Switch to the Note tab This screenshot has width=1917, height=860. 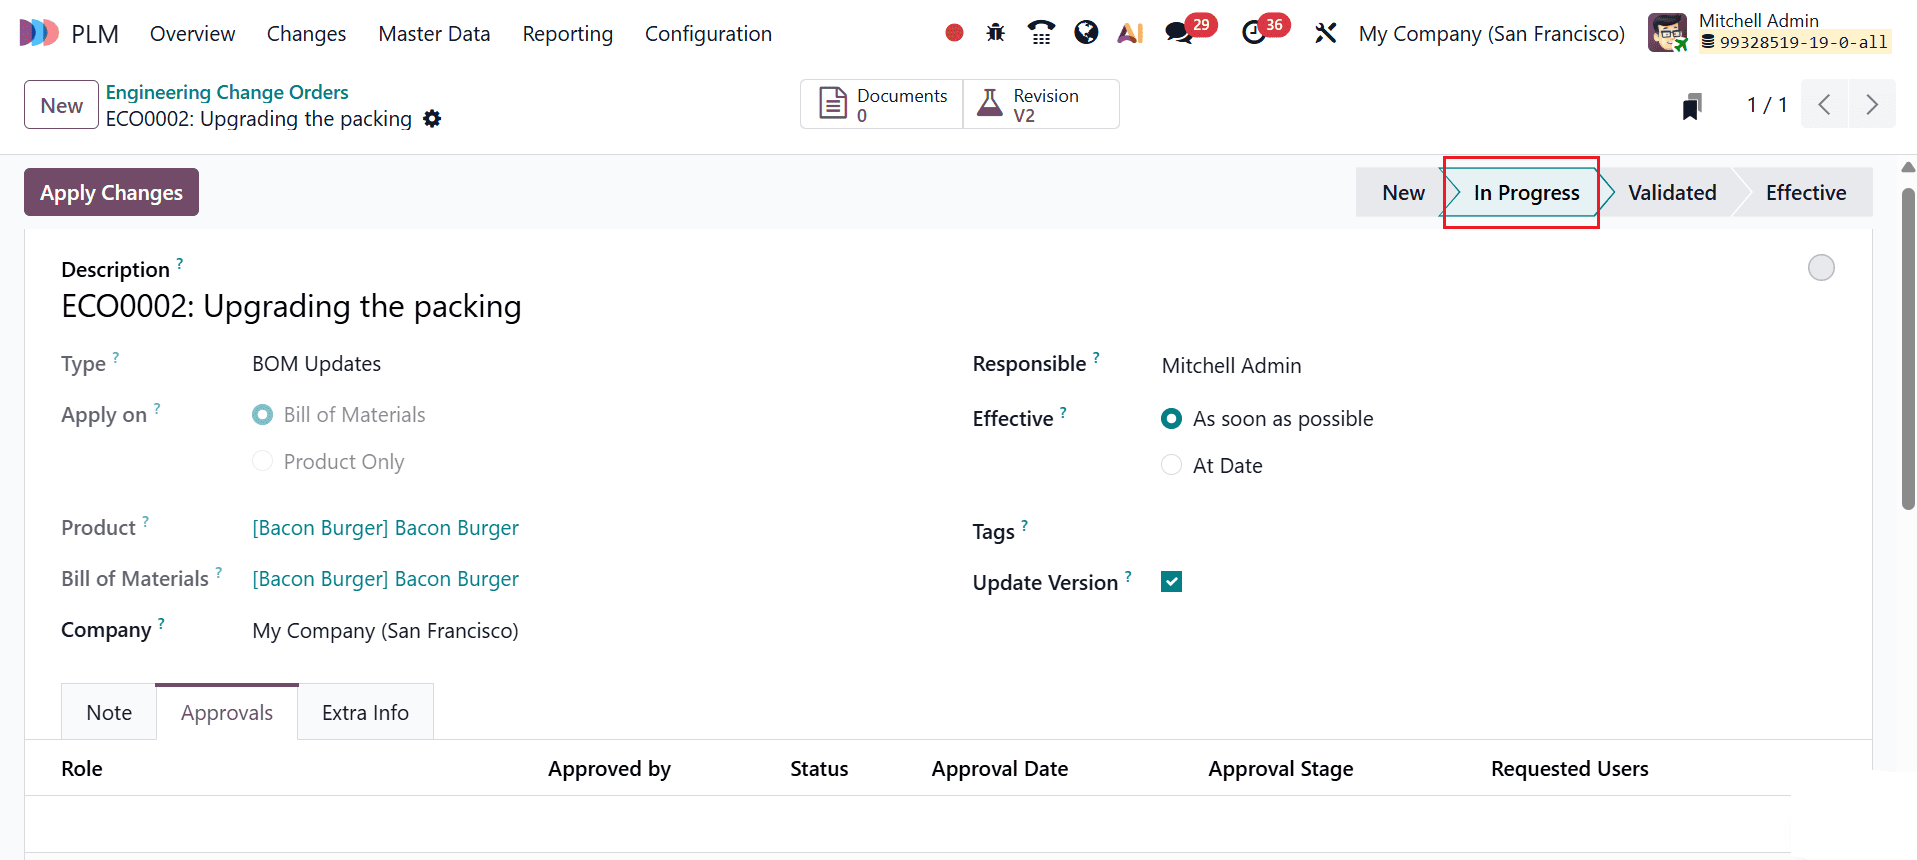click(x=109, y=712)
